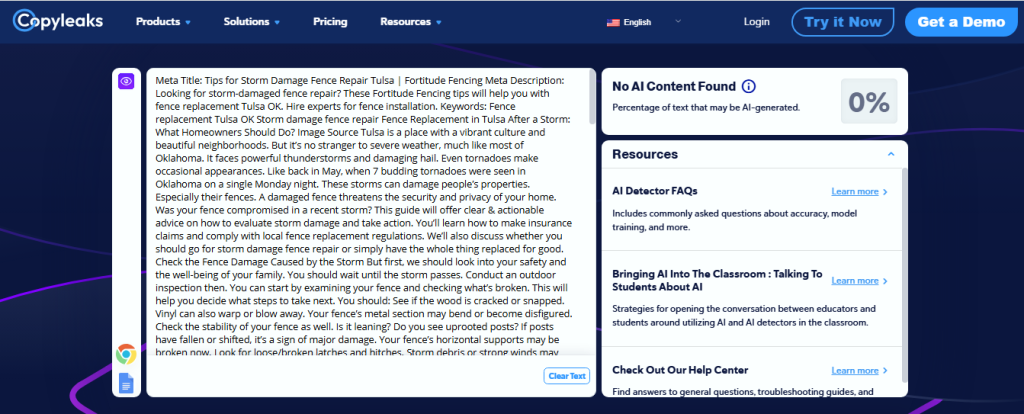Click the Login link
The height and width of the screenshot is (414, 1024).
click(757, 22)
